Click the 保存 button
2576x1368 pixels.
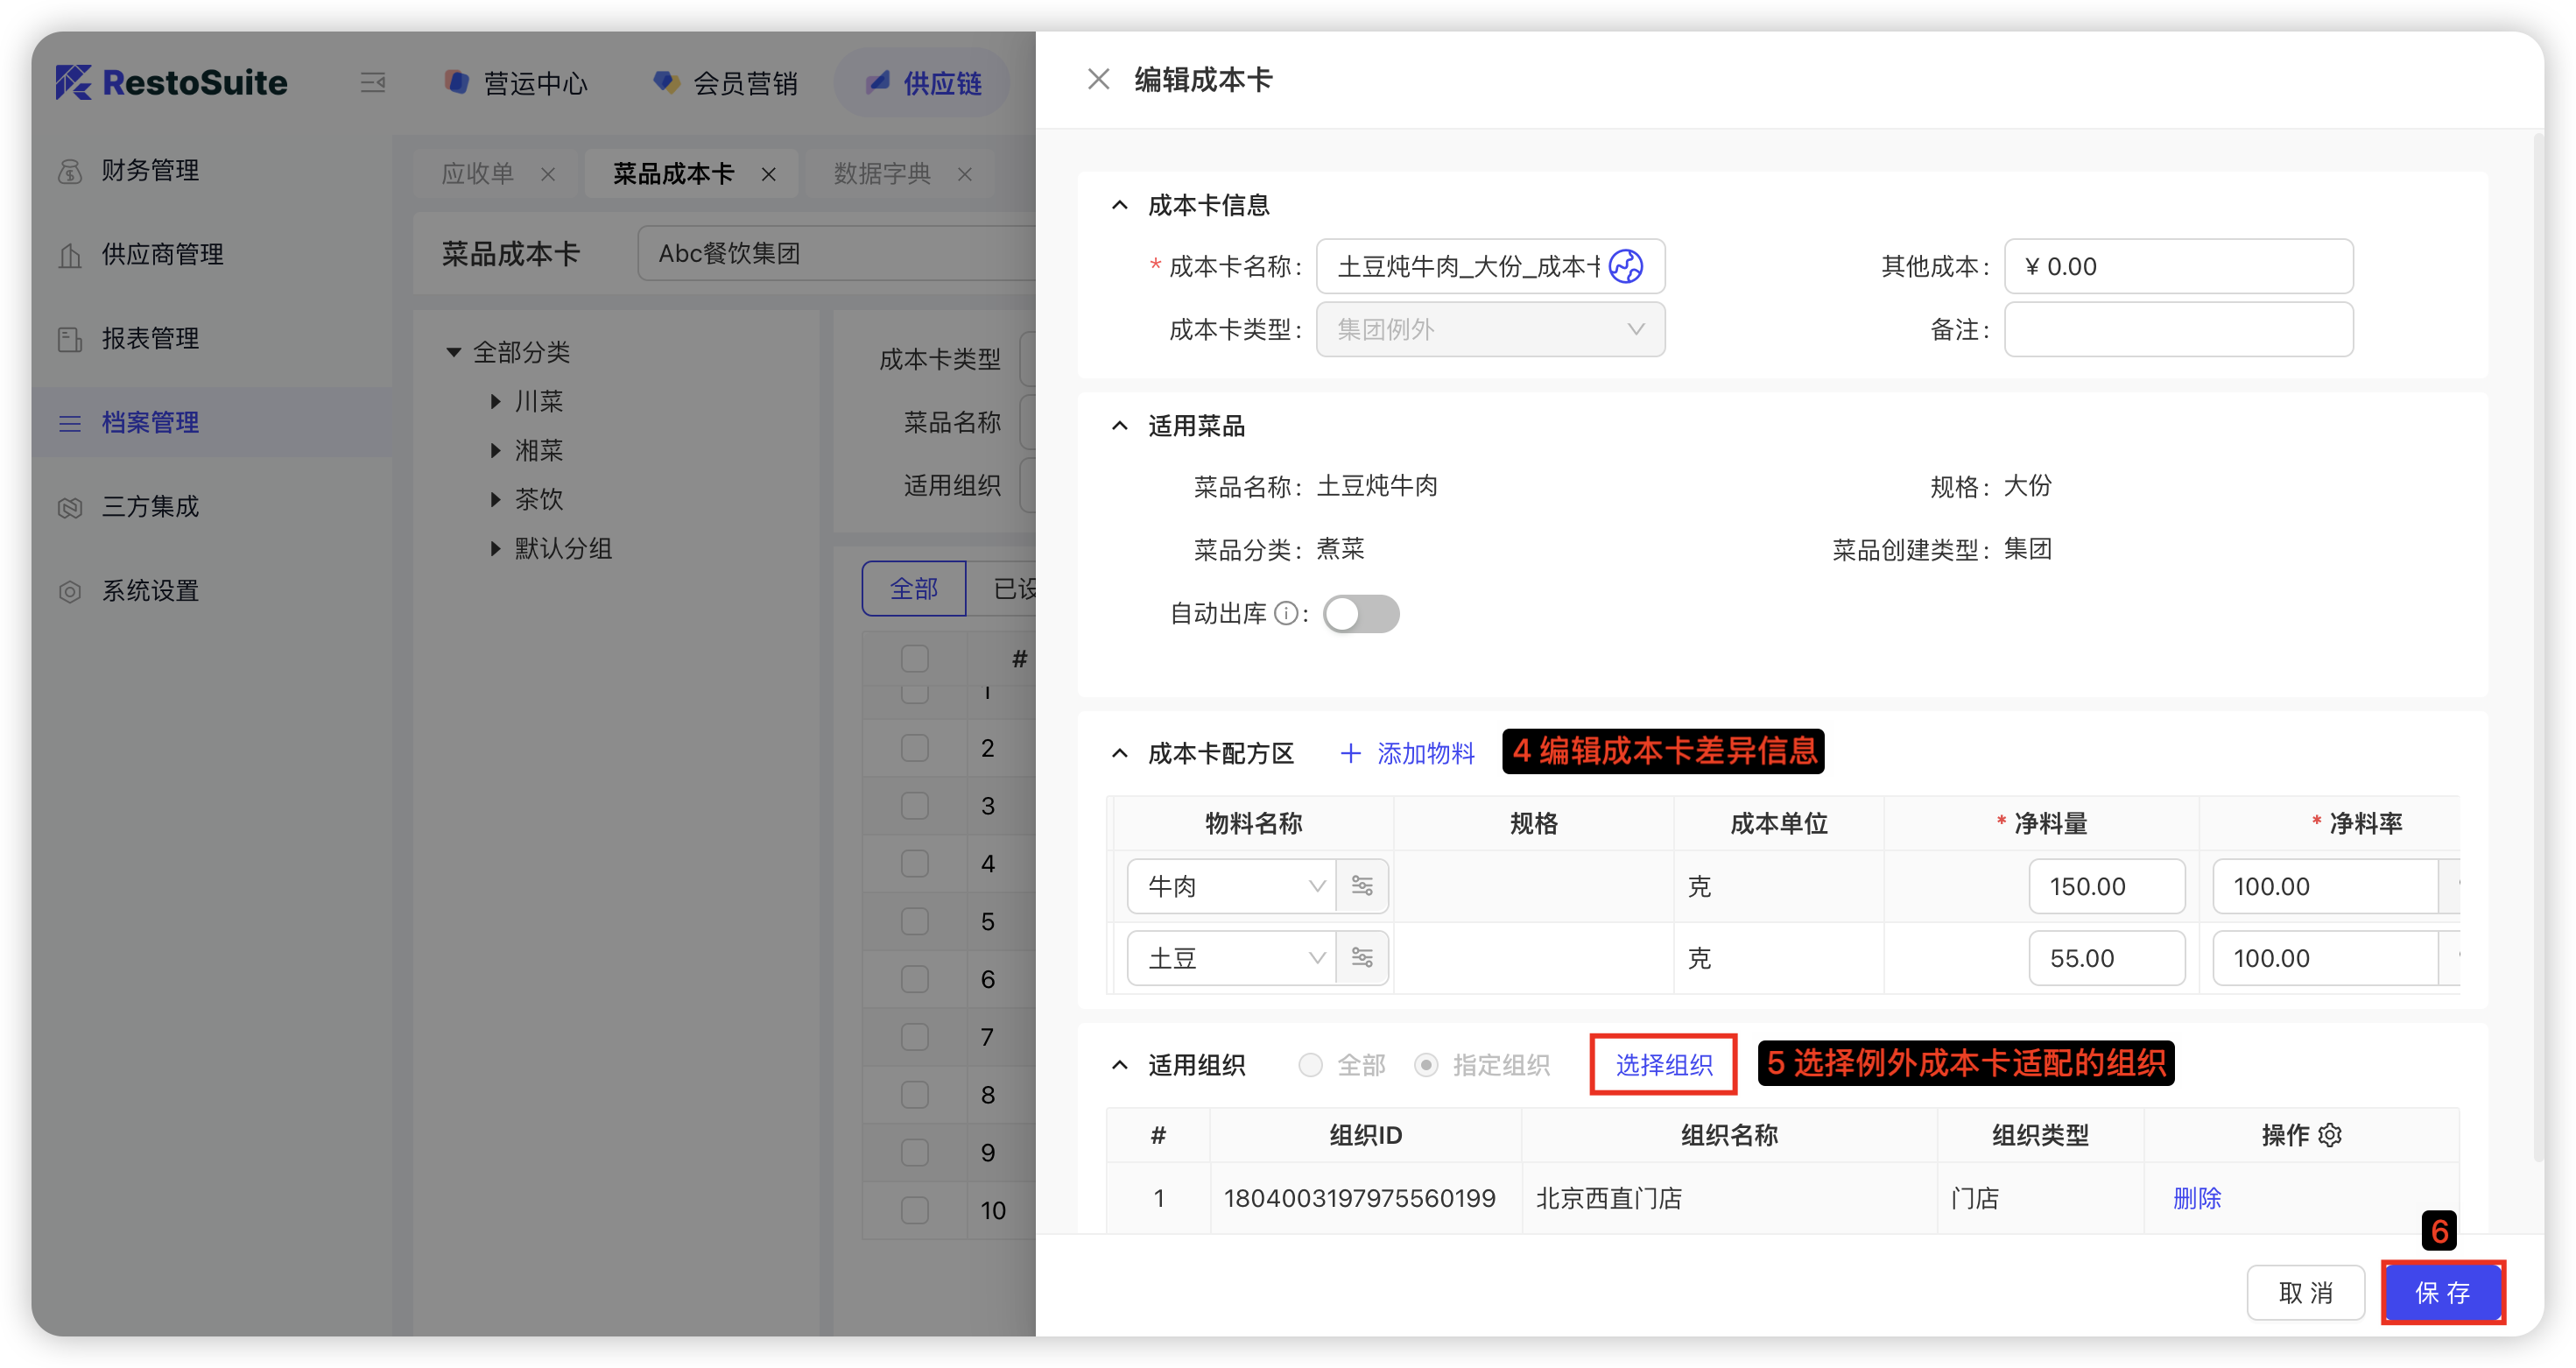pyautogui.click(x=2442, y=1293)
